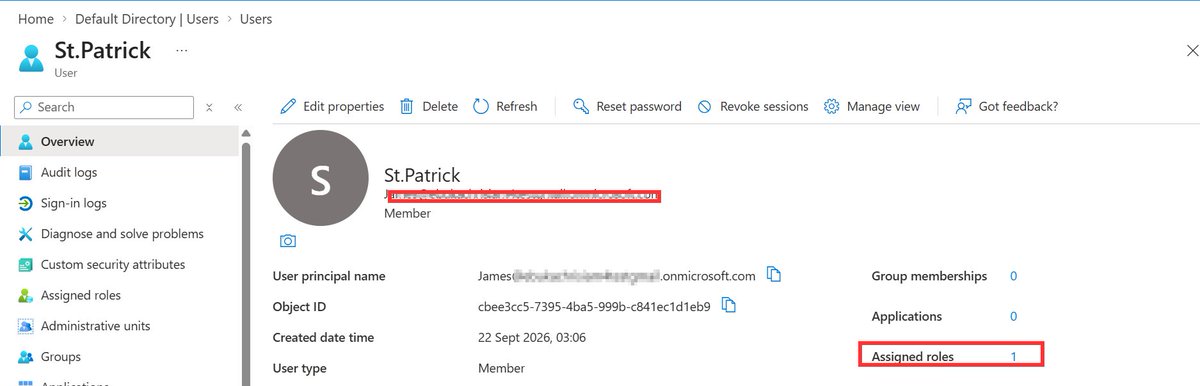Click the Custom security attributes icon

pos(25,265)
